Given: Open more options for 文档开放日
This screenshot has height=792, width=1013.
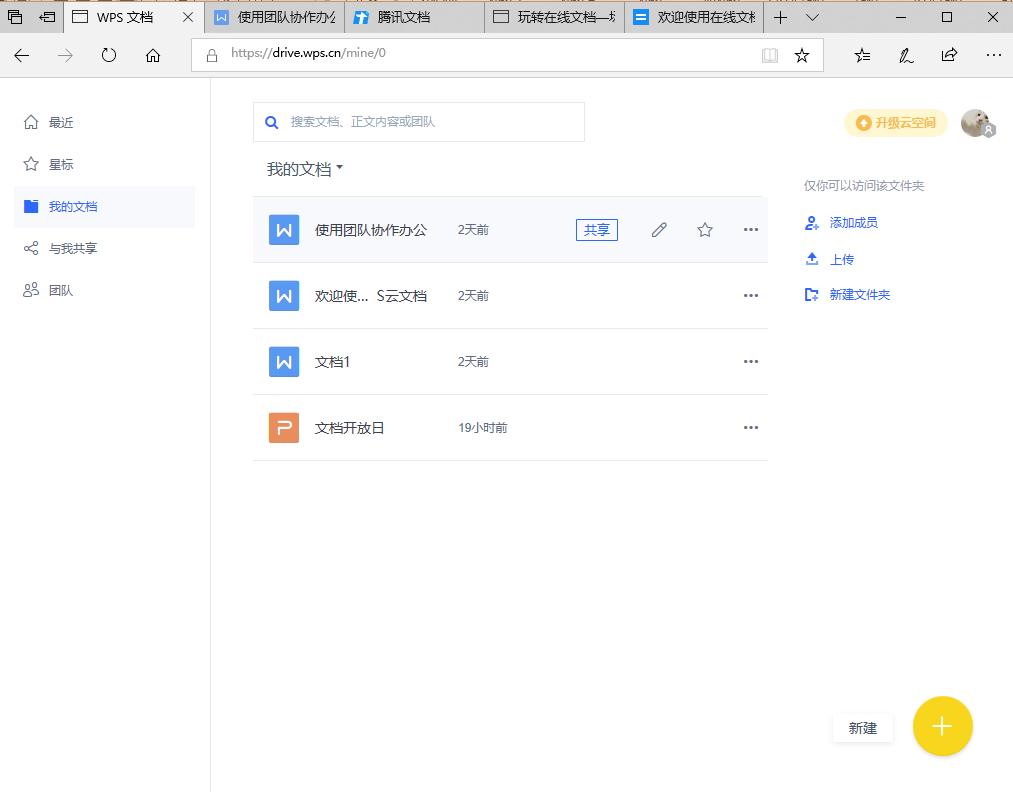Looking at the screenshot, I should coord(751,428).
